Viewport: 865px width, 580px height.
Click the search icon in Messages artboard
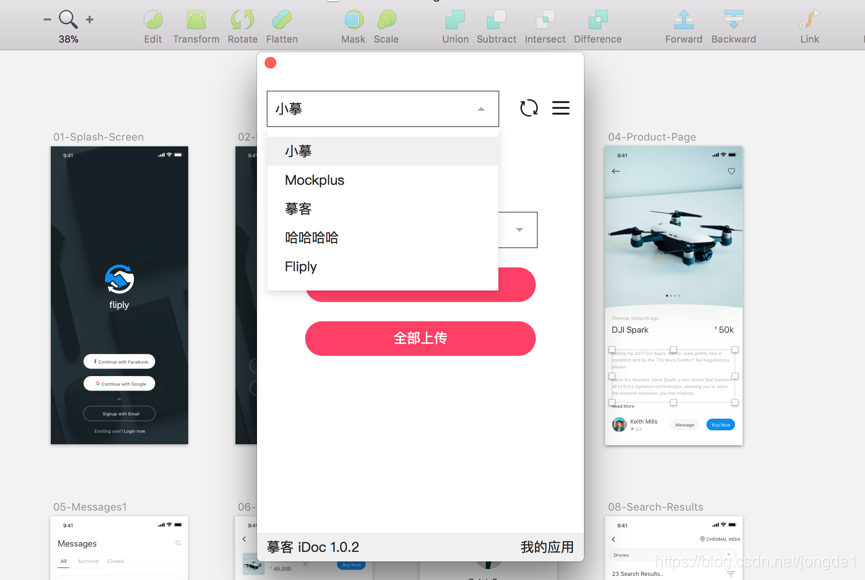click(x=178, y=543)
